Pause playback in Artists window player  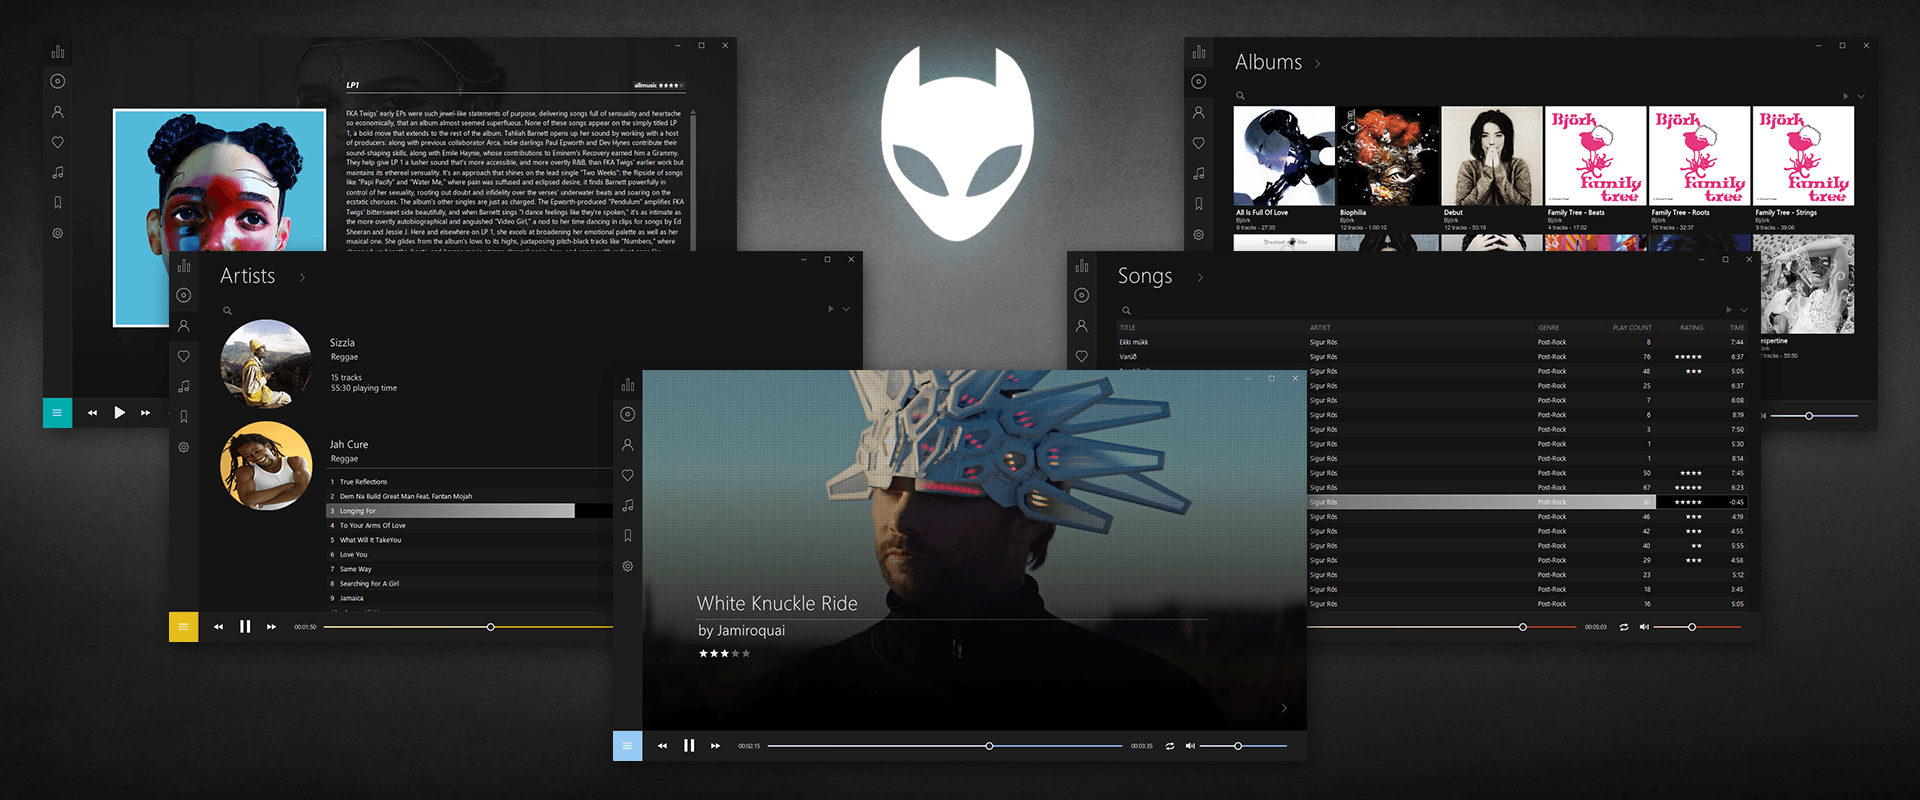pos(245,627)
